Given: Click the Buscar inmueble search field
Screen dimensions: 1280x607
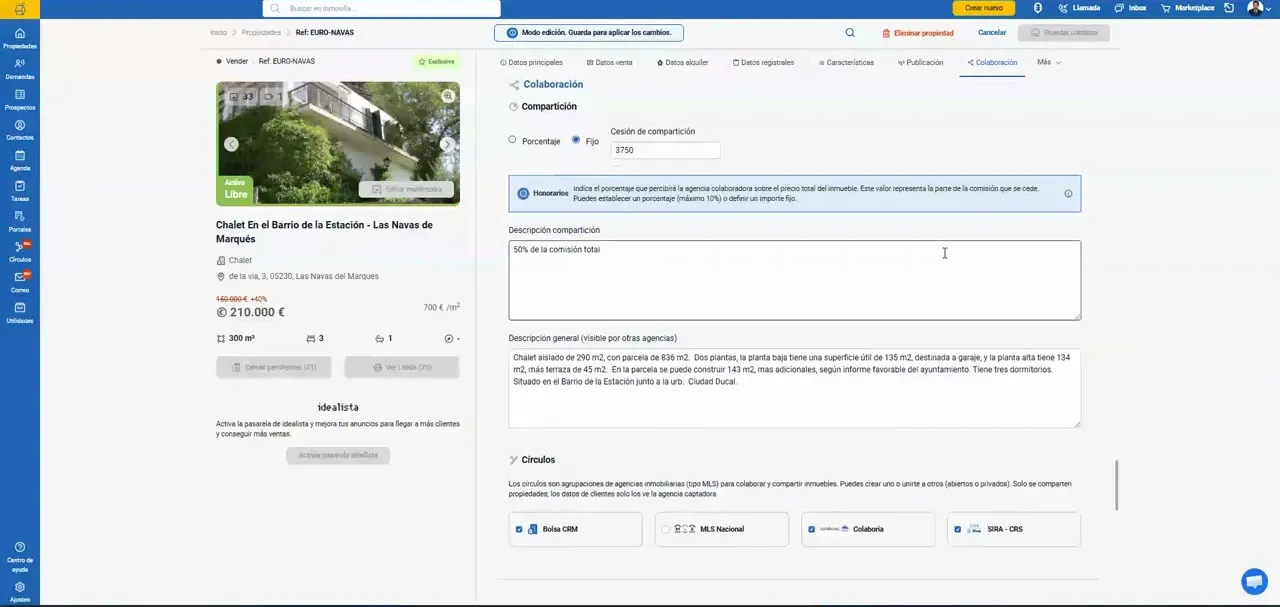Looking at the screenshot, I should [x=382, y=8].
